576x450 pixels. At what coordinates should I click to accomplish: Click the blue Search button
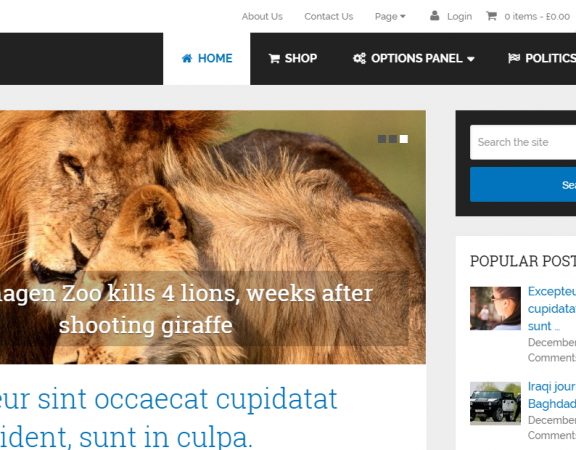[523, 184]
